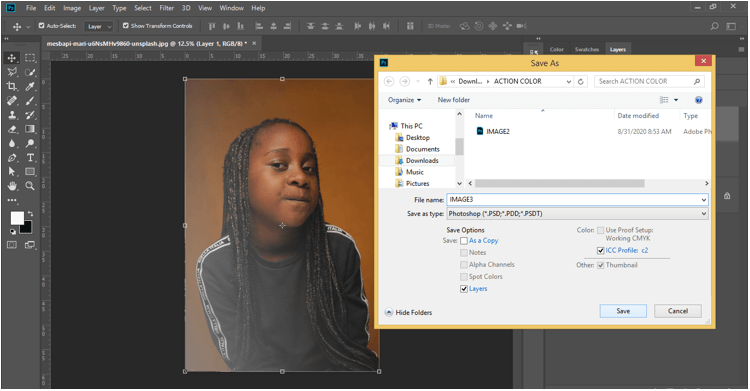Switch to the Color panel tab
Viewport: 750px width, 391px height.
coord(556,49)
